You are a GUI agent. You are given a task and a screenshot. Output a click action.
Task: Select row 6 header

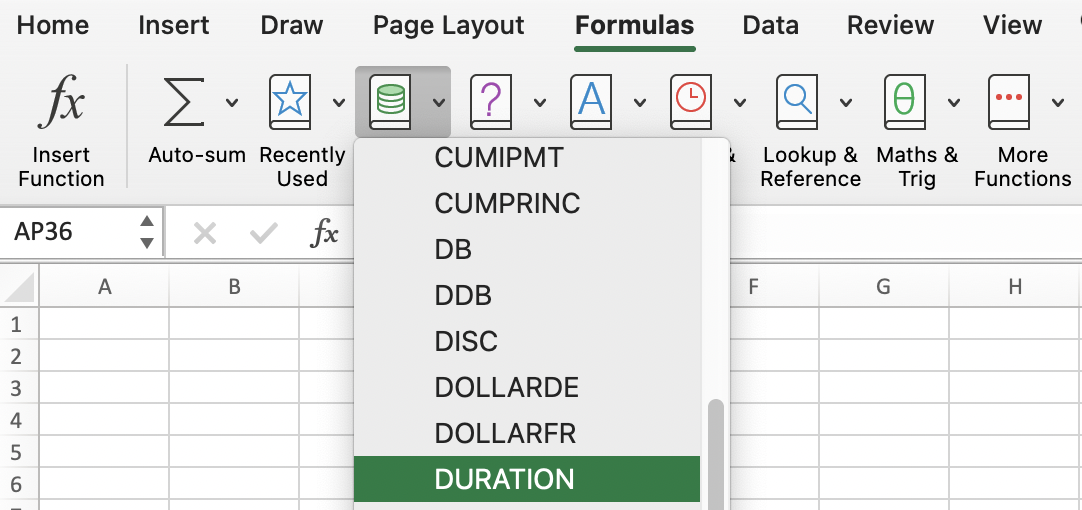tap(19, 484)
